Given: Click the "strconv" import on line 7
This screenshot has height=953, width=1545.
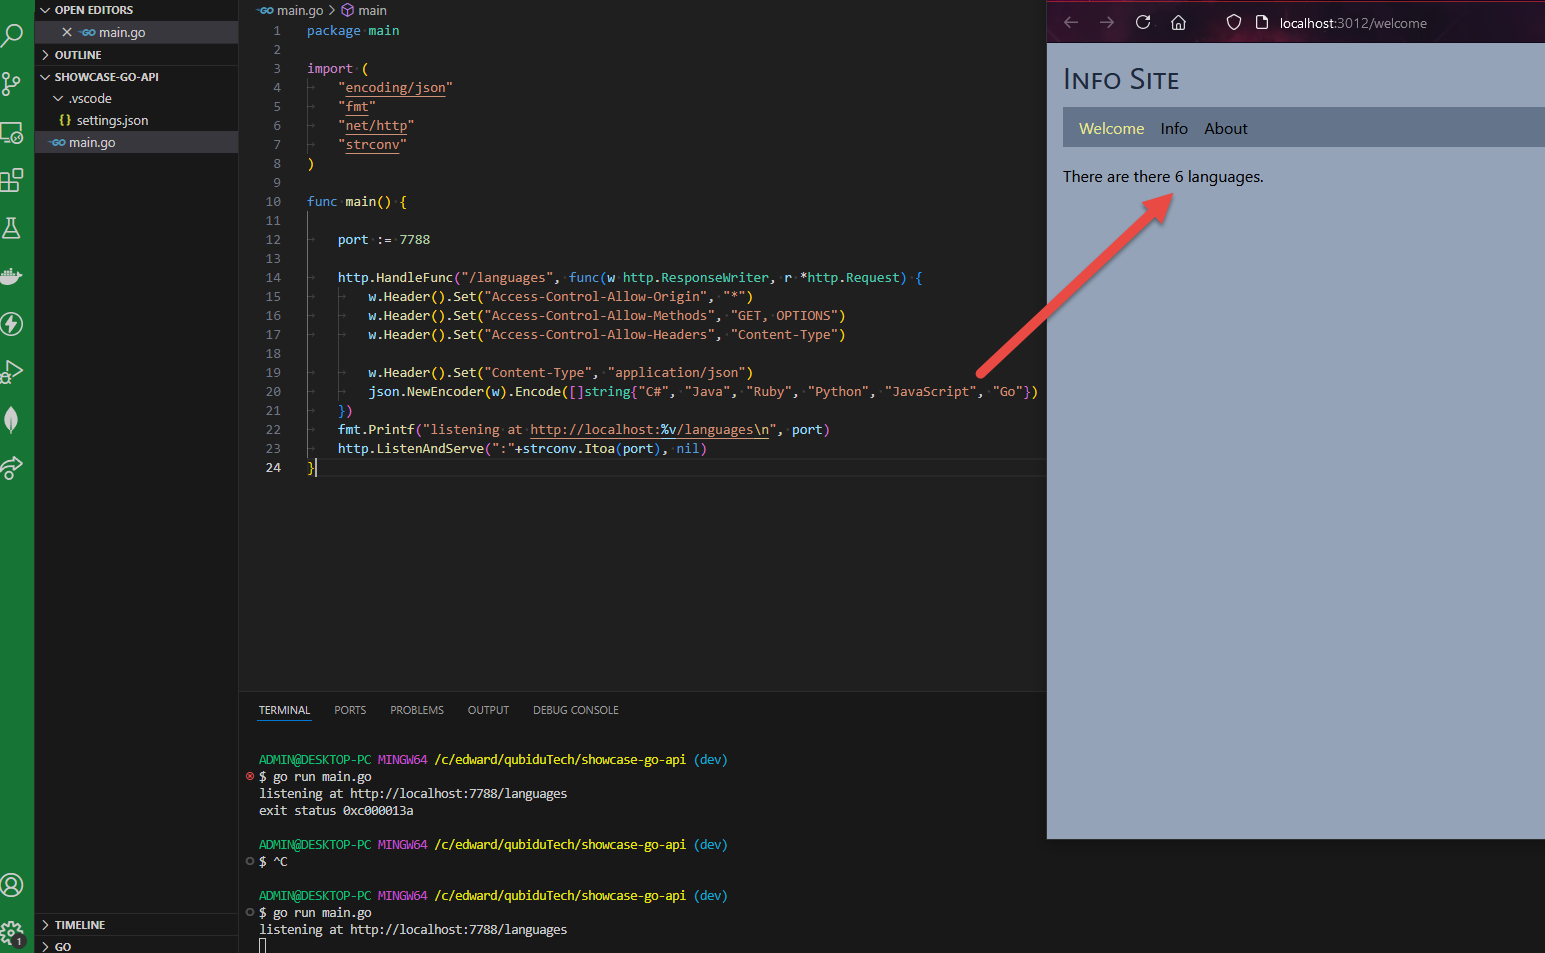Looking at the screenshot, I should click(372, 145).
